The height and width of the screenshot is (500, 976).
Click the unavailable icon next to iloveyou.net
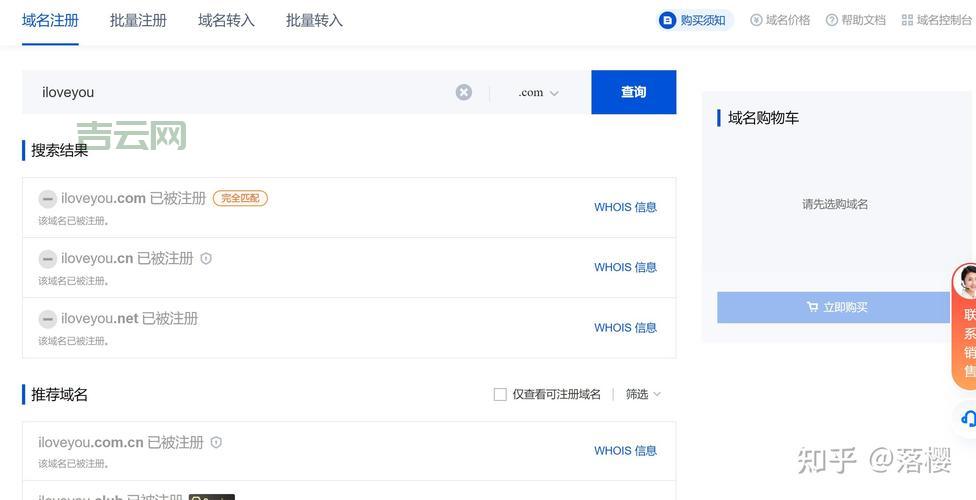click(x=47, y=319)
